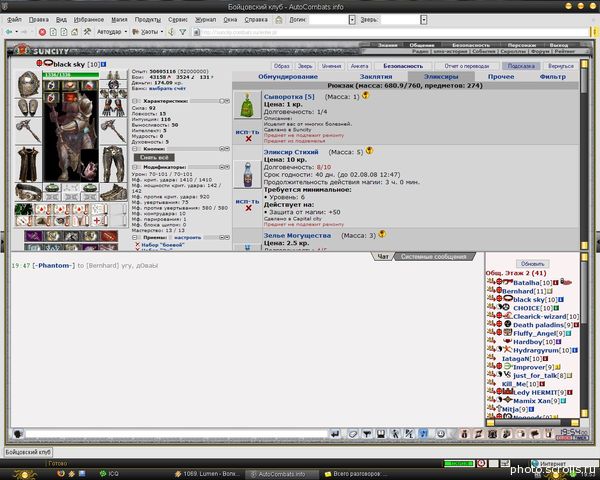Click the Безопасность profile button
Viewport: 600px width, 480px height.
(x=403, y=66)
